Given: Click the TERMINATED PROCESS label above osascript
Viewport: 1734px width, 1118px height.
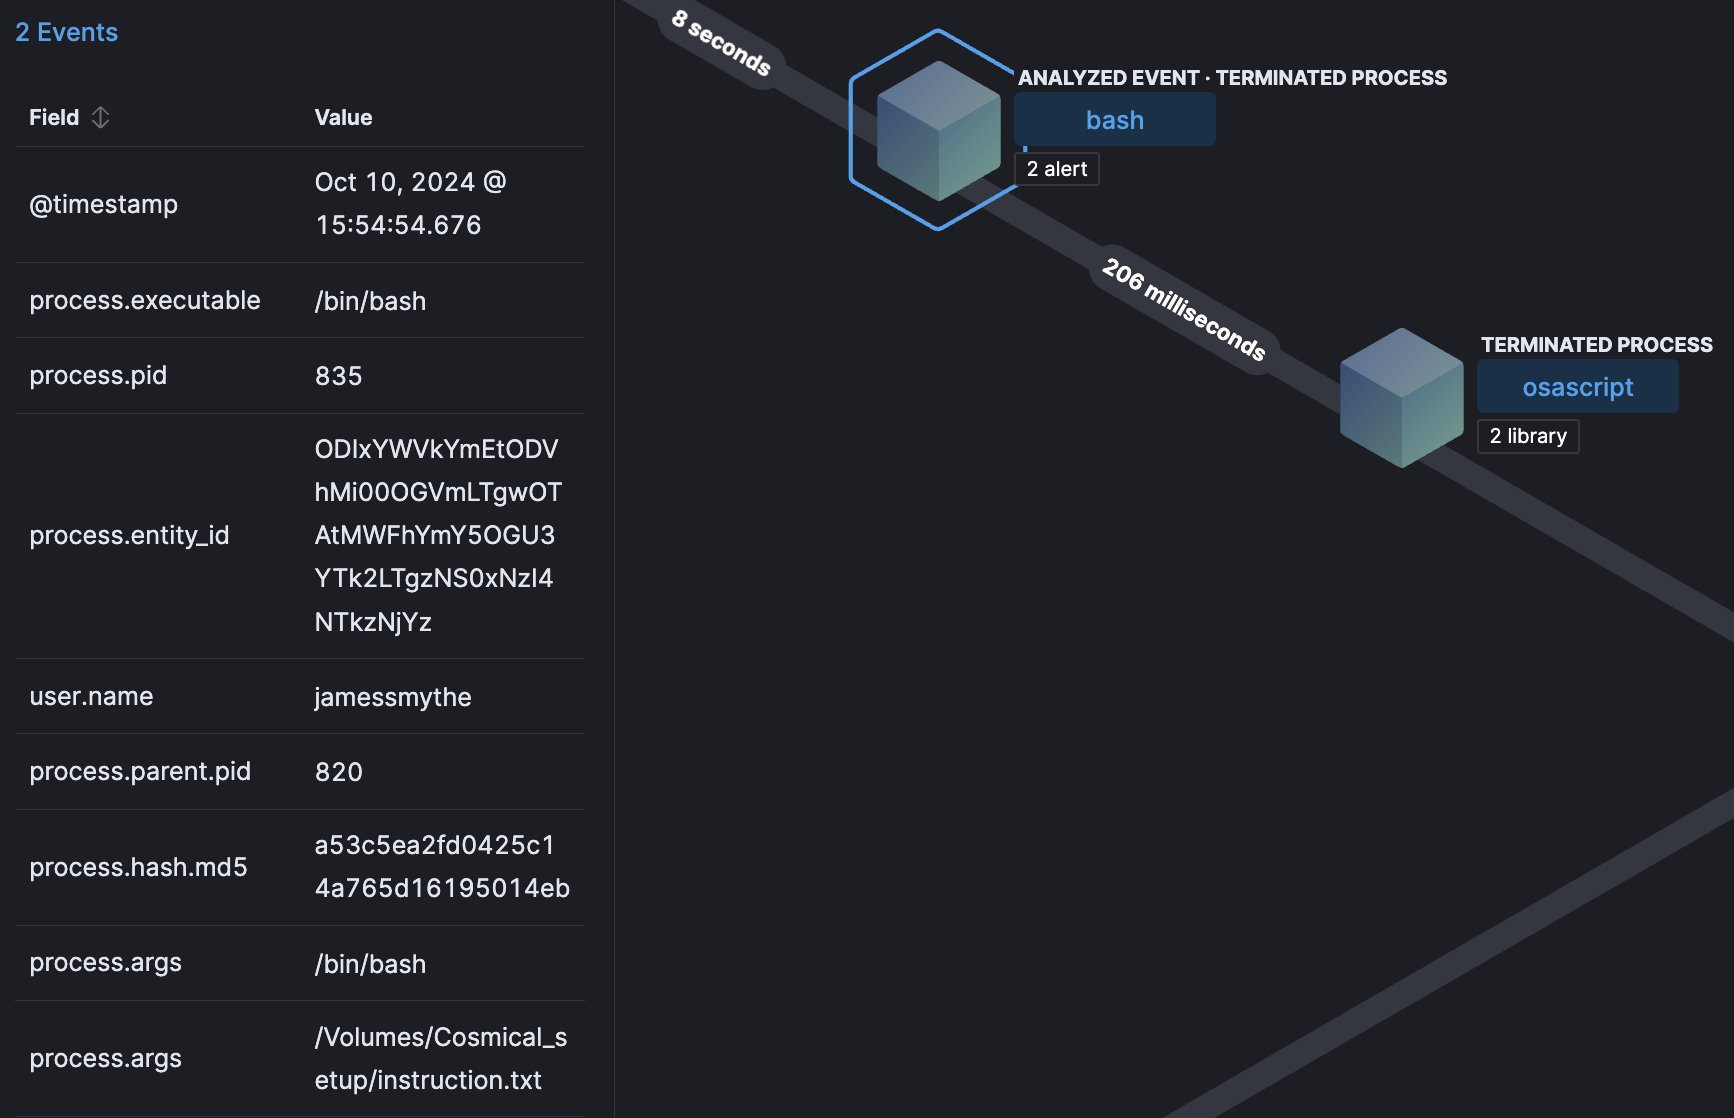Looking at the screenshot, I should [x=1596, y=345].
